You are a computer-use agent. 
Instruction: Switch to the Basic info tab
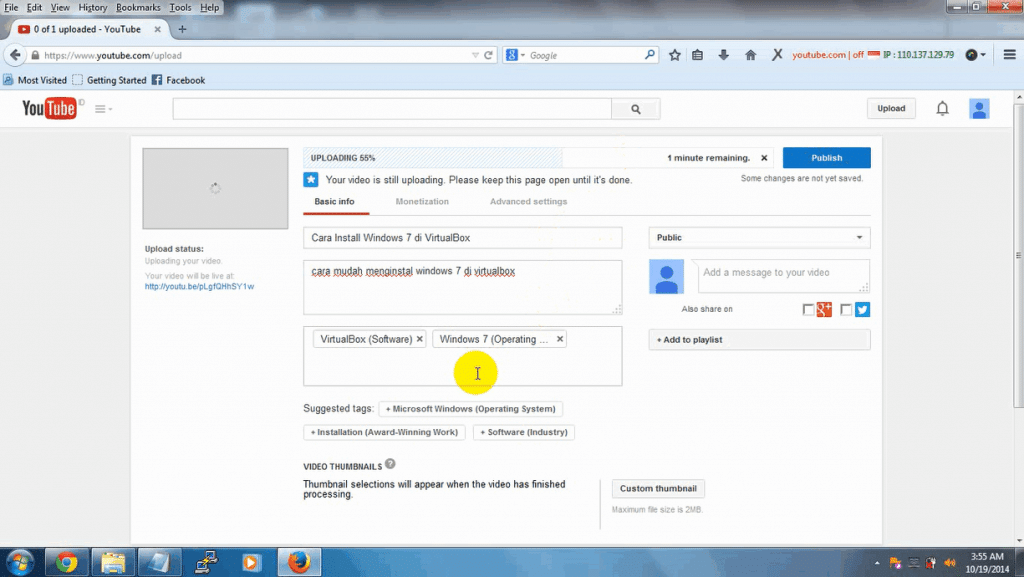click(334, 202)
